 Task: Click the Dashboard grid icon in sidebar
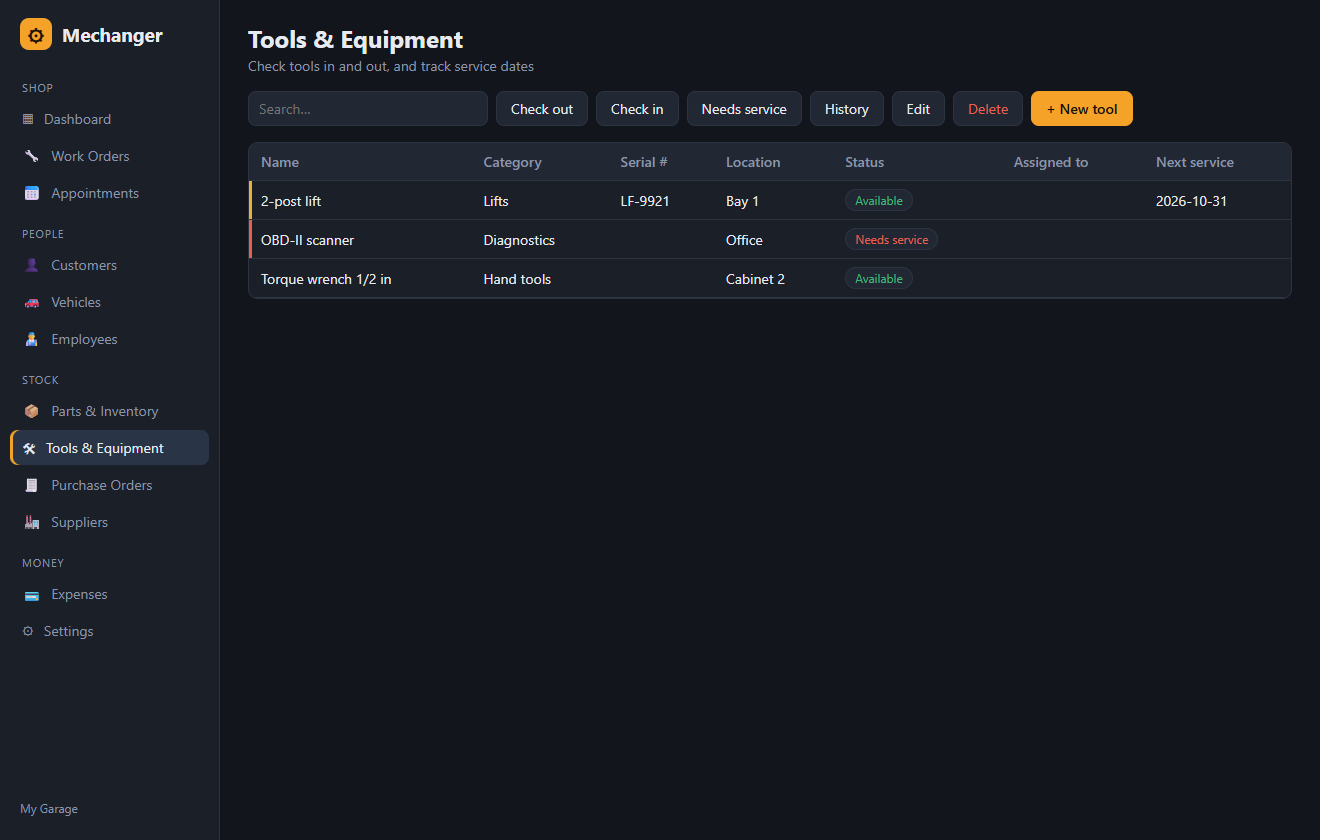(x=28, y=119)
